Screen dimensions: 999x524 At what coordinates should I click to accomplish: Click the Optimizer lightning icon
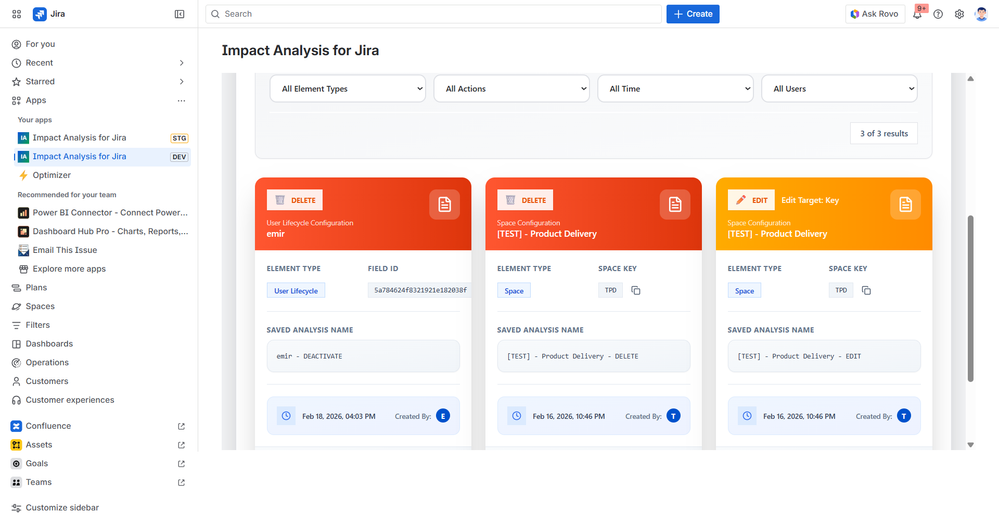24,175
